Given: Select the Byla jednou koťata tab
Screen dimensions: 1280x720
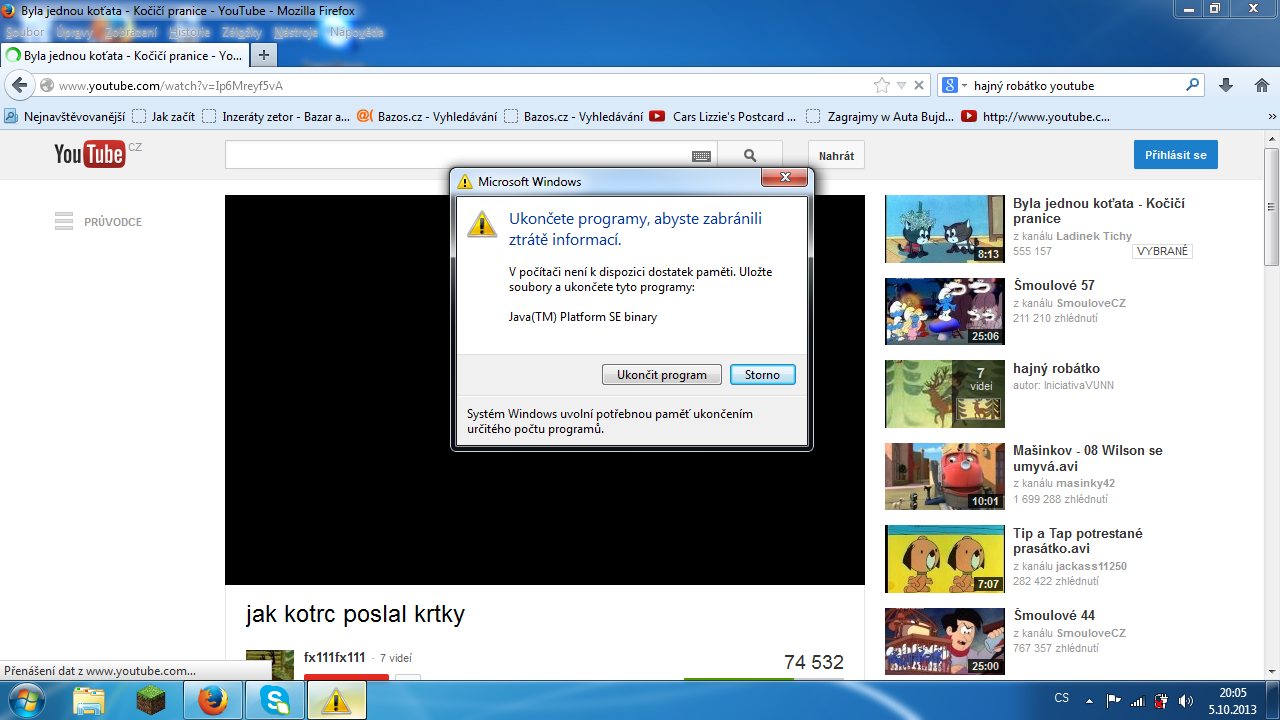Looking at the screenshot, I should 124,55.
